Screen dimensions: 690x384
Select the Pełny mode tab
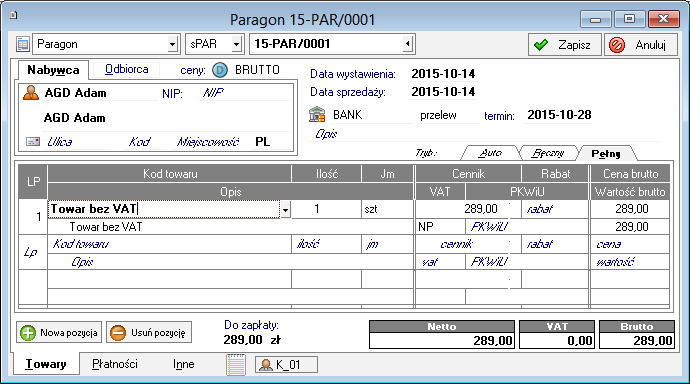(606, 153)
